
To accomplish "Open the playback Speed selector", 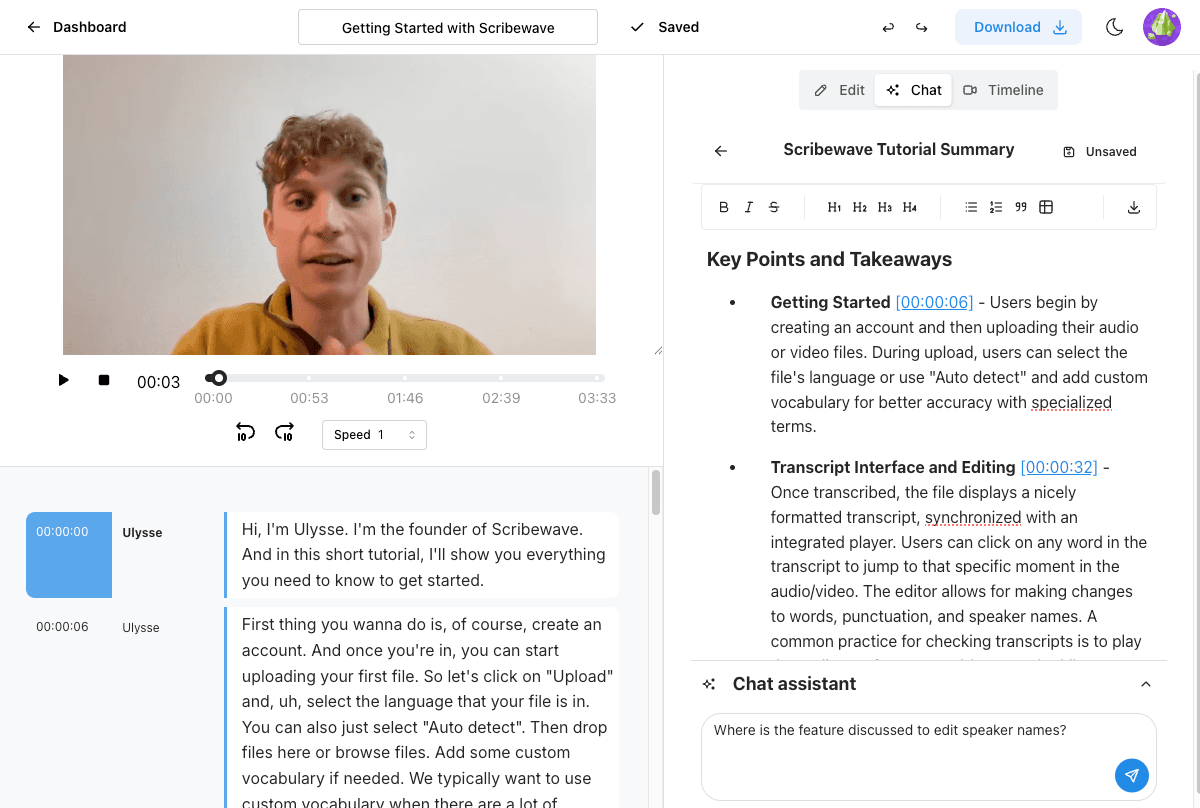I will pyautogui.click(x=374, y=435).
